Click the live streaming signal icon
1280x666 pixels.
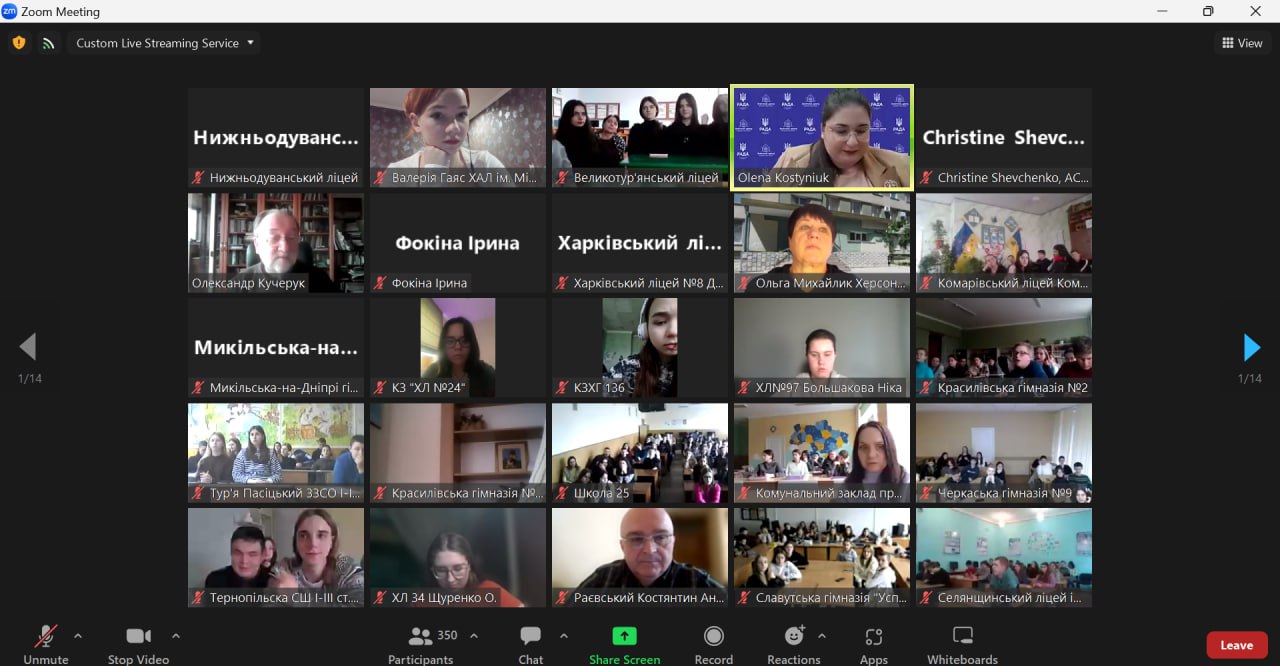48,43
